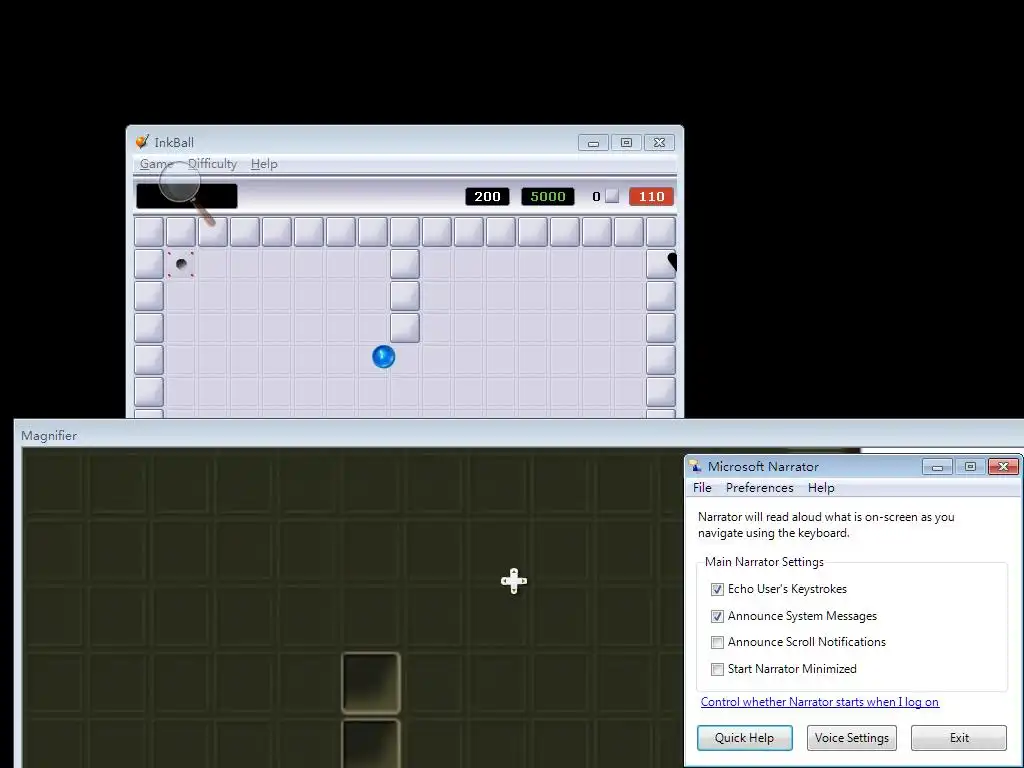Viewport: 1024px width, 768px height.
Task: Click the Quick Help button
Action: (744, 738)
